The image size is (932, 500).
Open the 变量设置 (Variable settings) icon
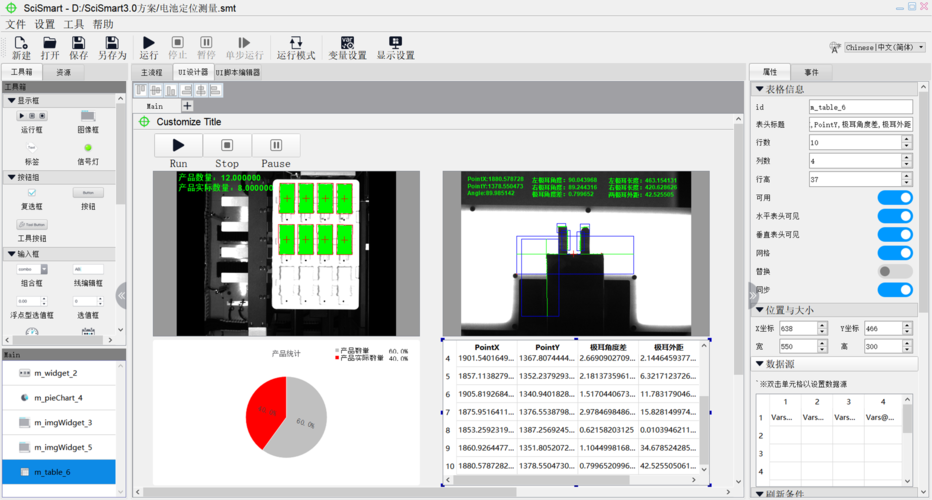point(348,43)
